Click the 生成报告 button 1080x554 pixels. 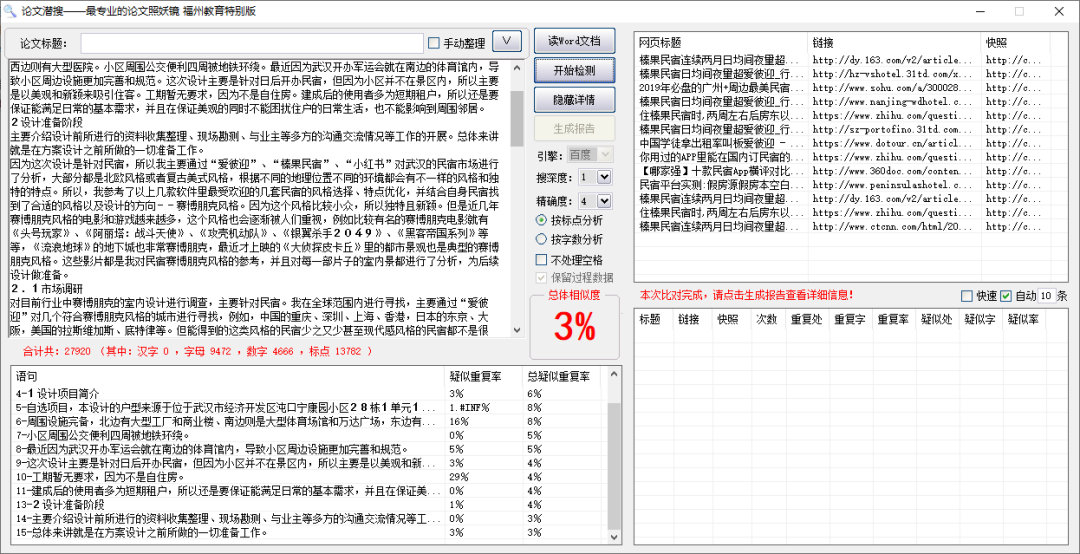(x=574, y=128)
